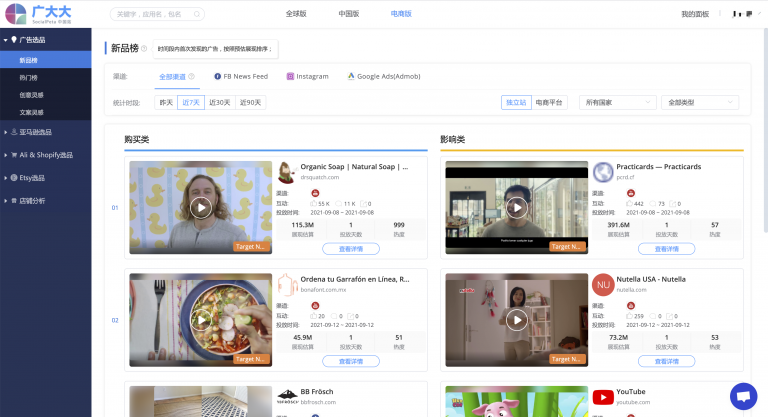Click into the keyword search field

(x=157, y=14)
